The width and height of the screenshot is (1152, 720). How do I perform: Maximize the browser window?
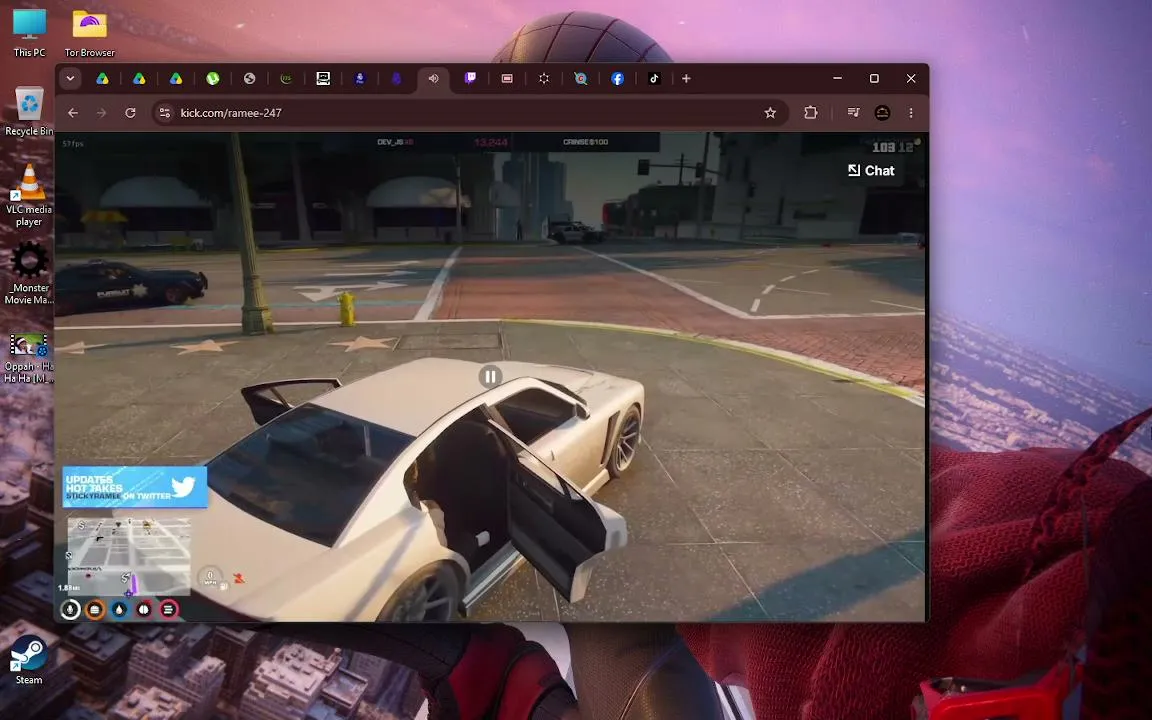coord(874,78)
